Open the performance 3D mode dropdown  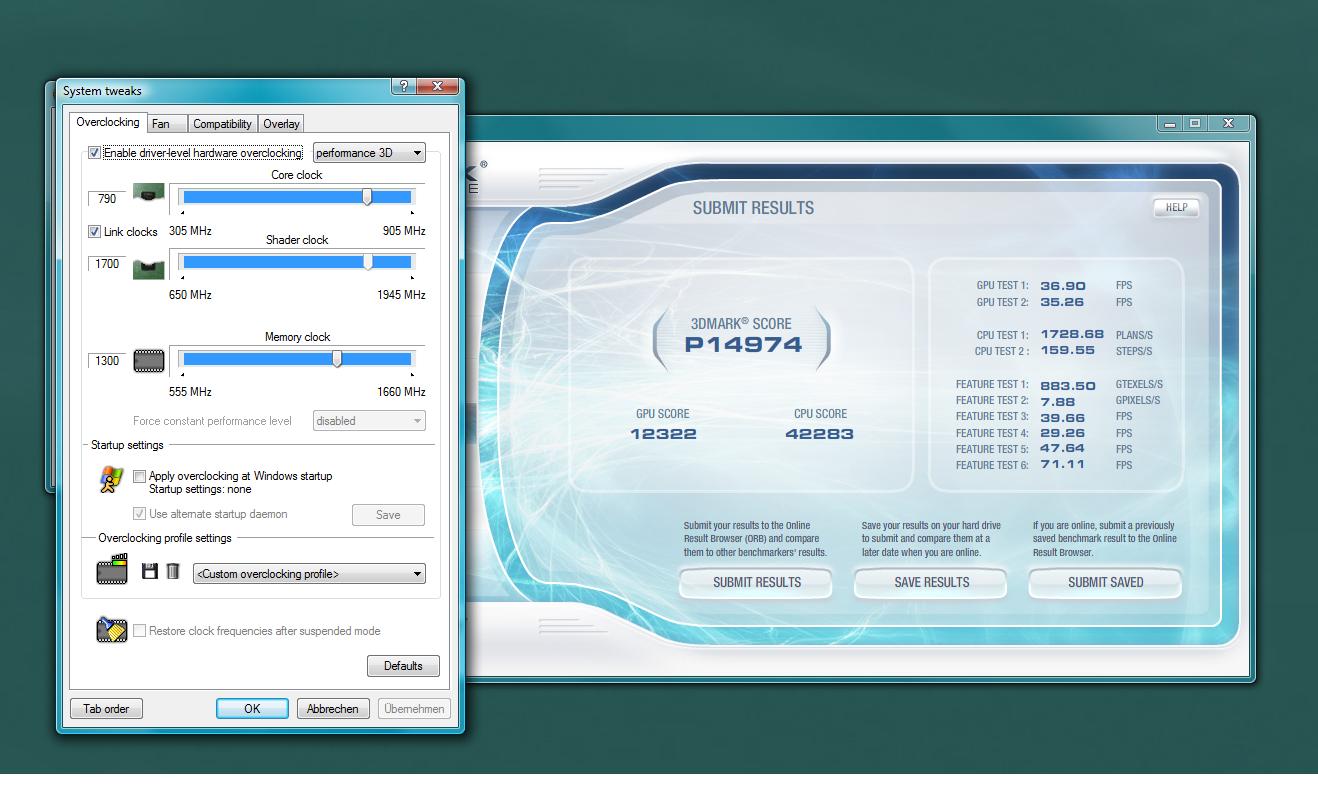coord(369,153)
